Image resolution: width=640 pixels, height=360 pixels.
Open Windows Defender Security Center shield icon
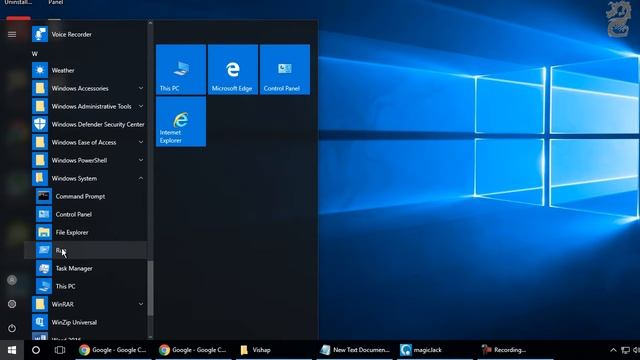pyautogui.click(x=40, y=124)
